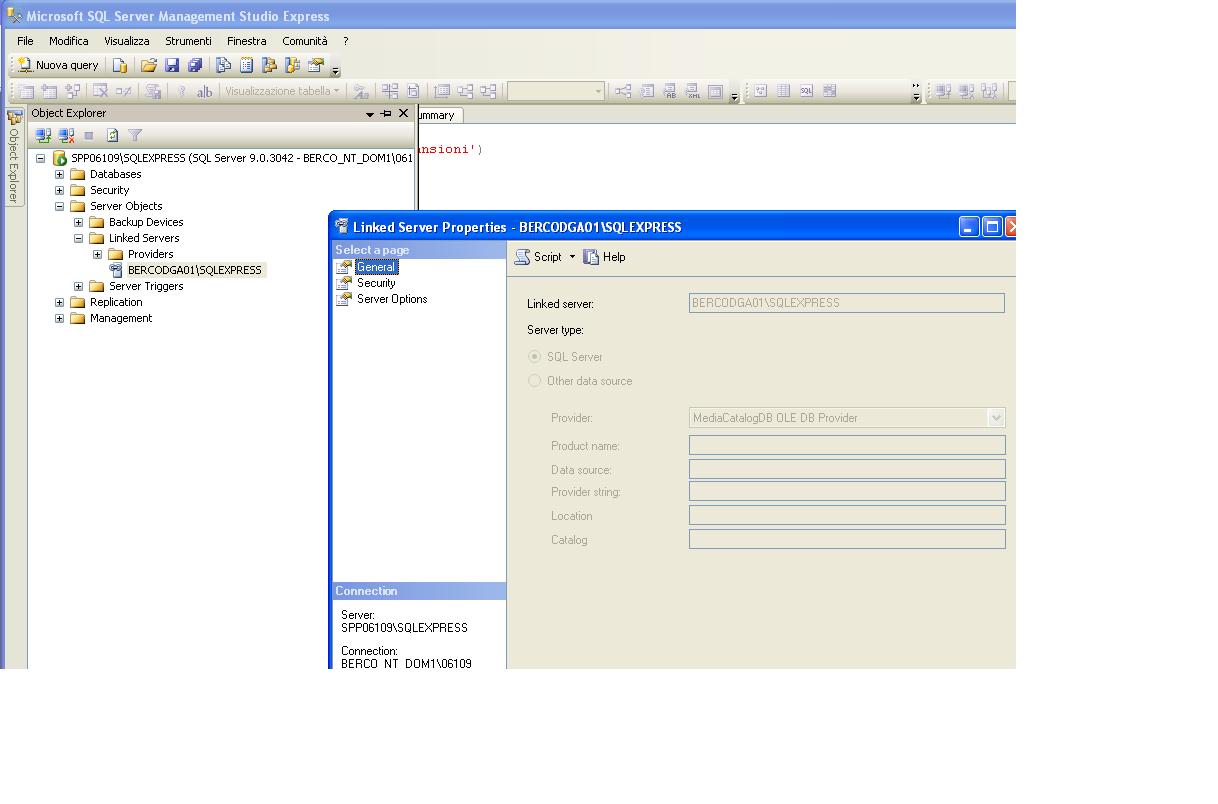The image size is (1218, 804).
Task: Open the Object Explorer window position arrow
Action: (x=370, y=114)
